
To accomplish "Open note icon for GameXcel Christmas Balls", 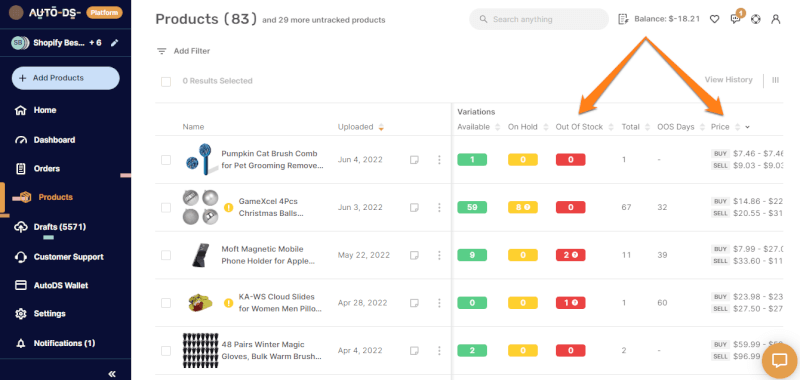I will coord(414,208).
